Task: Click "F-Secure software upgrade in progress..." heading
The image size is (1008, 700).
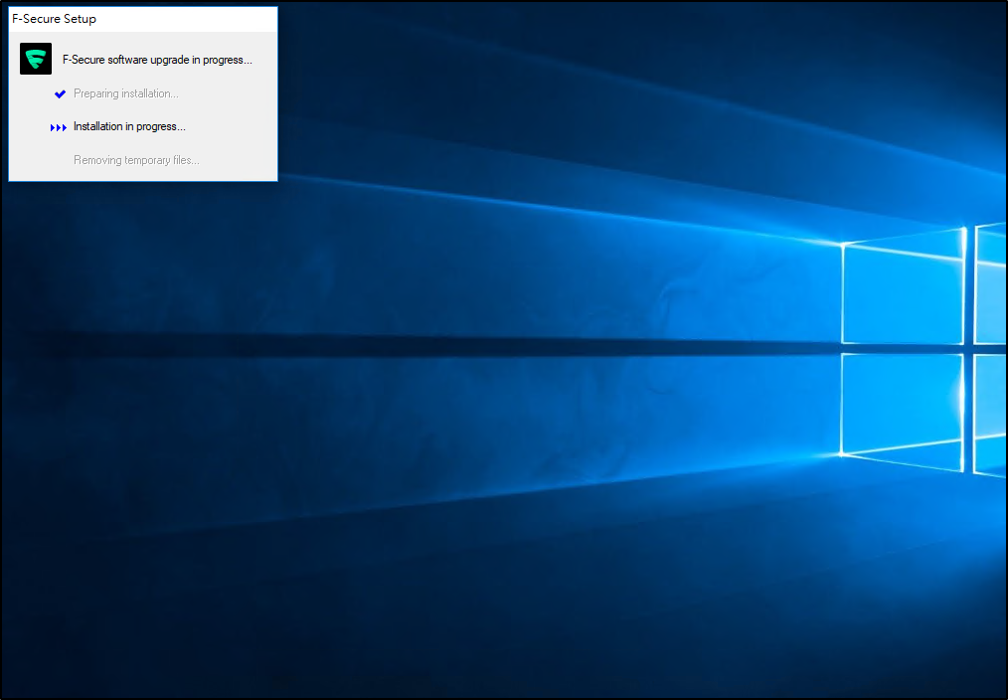Action: pyautogui.click(x=157, y=60)
